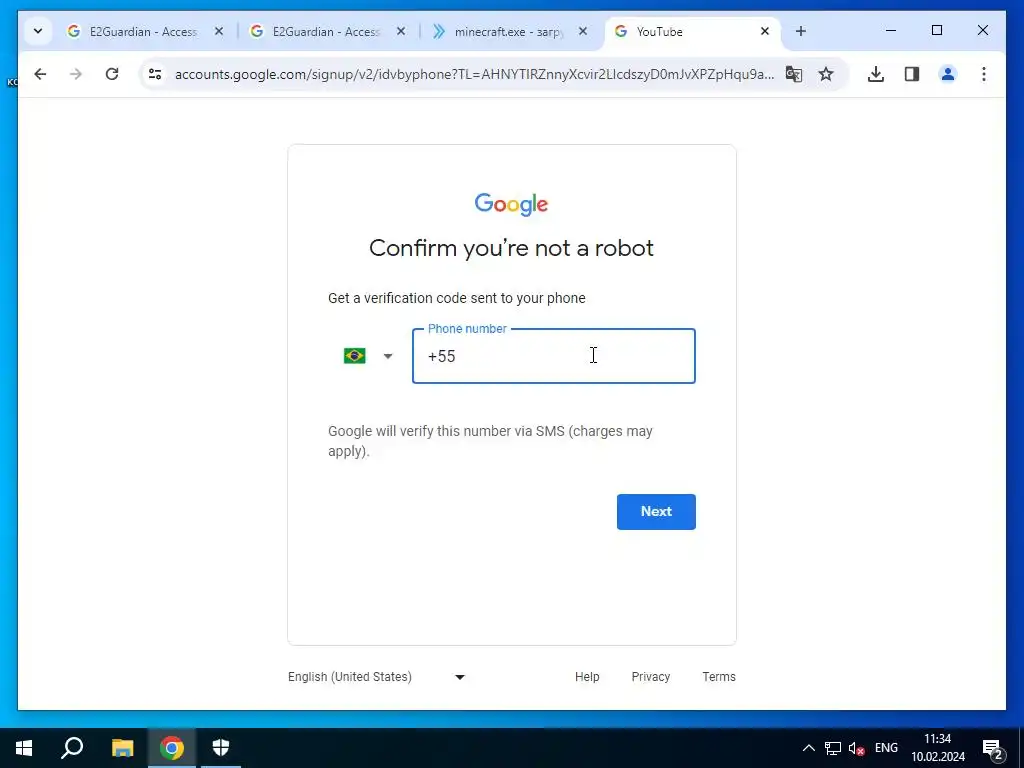This screenshot has height=768, width=1024.
Task: Switch ENG input language indicator
Action: 886,748
